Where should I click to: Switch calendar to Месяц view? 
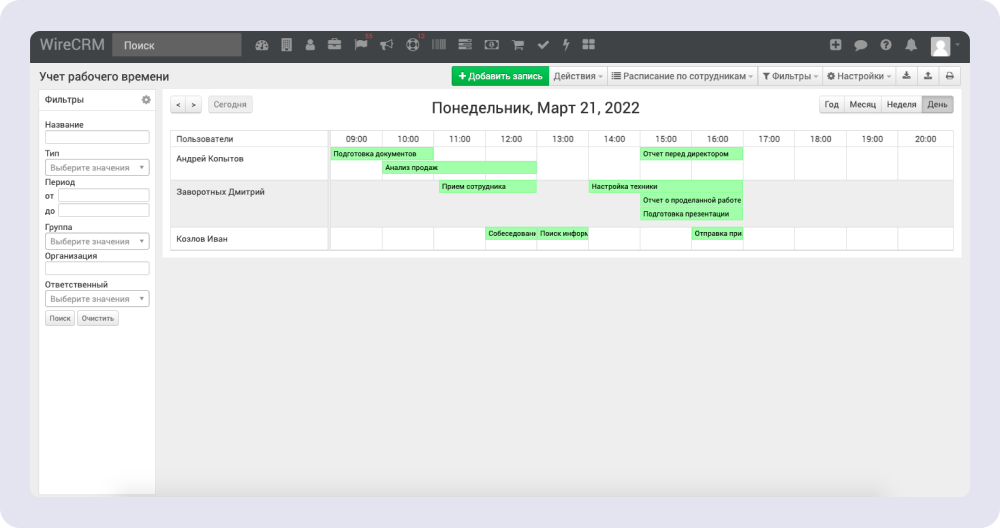point(862,105)
